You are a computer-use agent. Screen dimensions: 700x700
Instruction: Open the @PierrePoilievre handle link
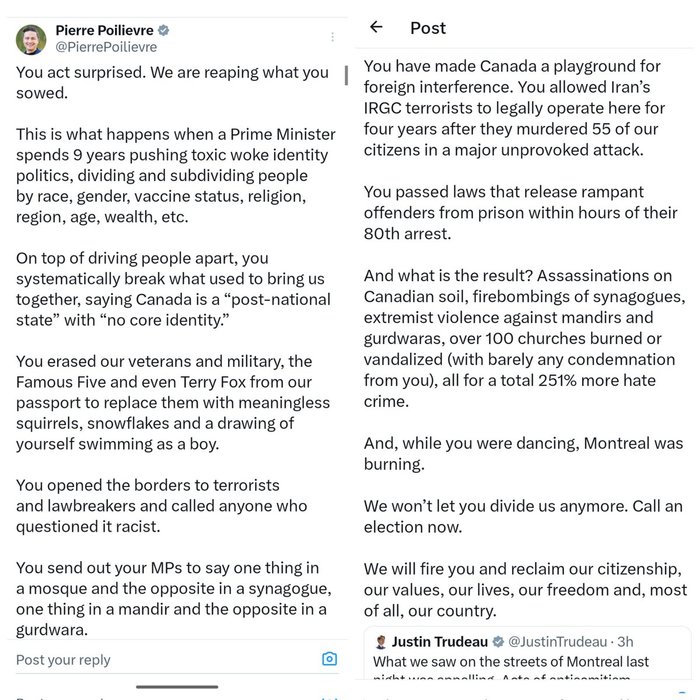pos(106,47)
